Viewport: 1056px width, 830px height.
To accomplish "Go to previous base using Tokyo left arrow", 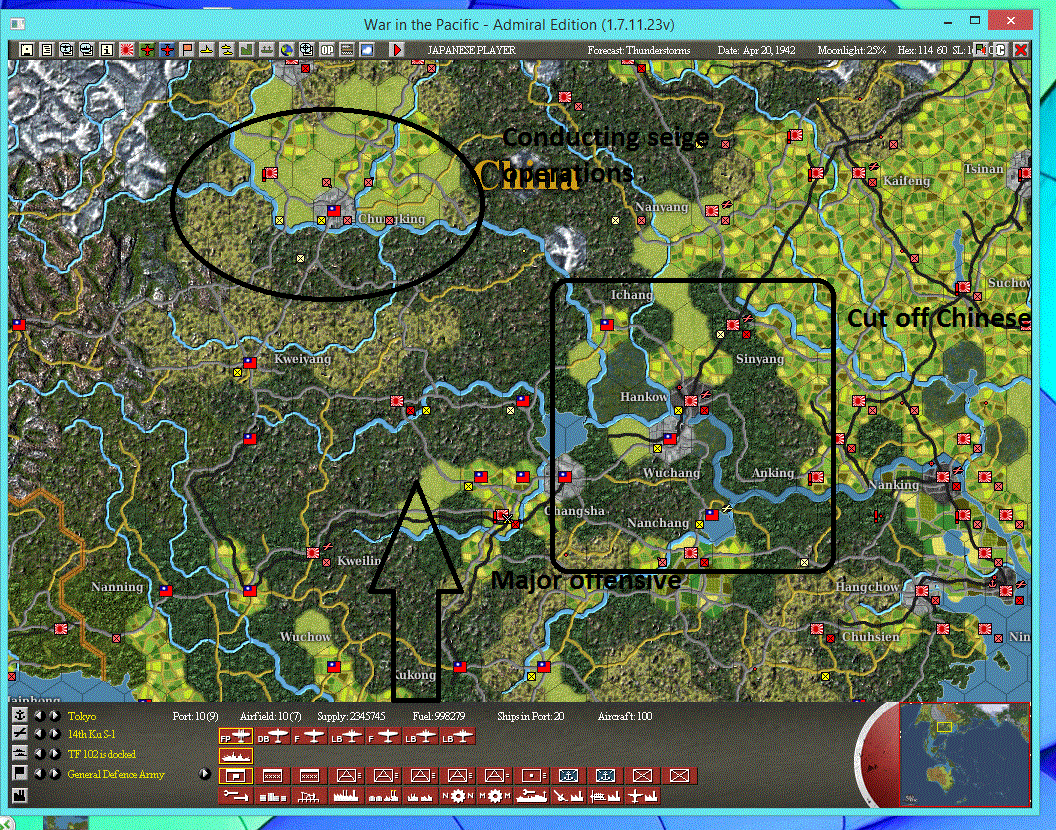I will click(x=40, y=715).
